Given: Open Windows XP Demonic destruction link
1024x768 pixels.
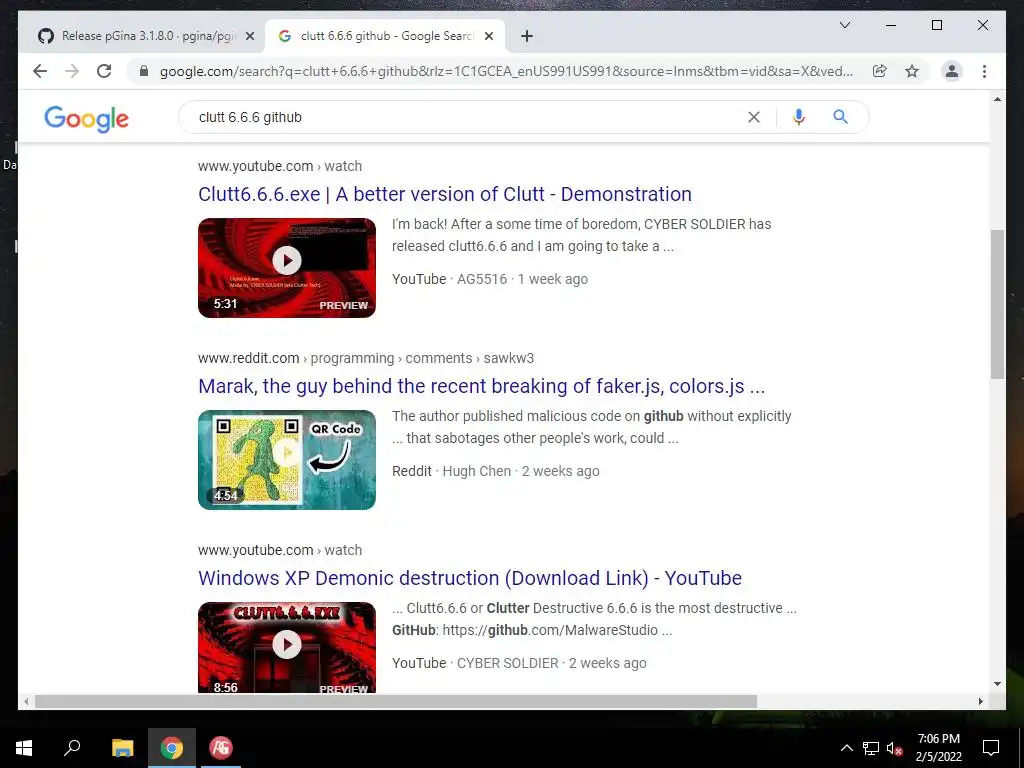Looking at the screenshot, I should click(470, 578).
